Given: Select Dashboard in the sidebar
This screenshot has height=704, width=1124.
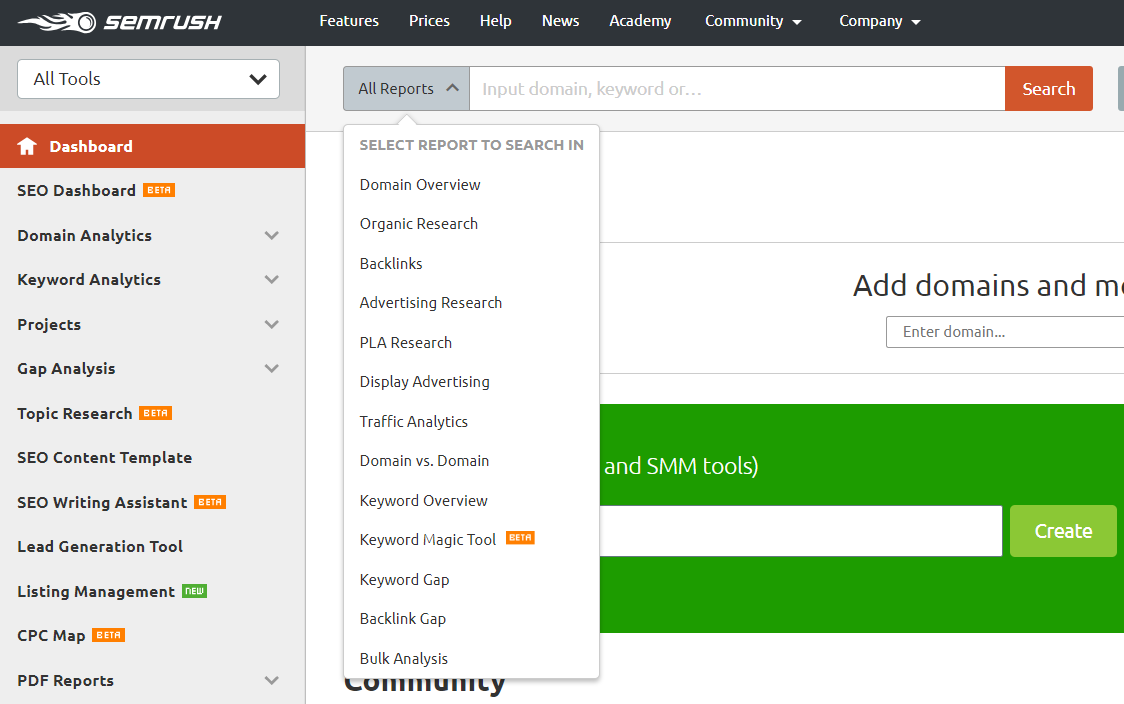Looking at the screenshot, I should pos(152,146).
